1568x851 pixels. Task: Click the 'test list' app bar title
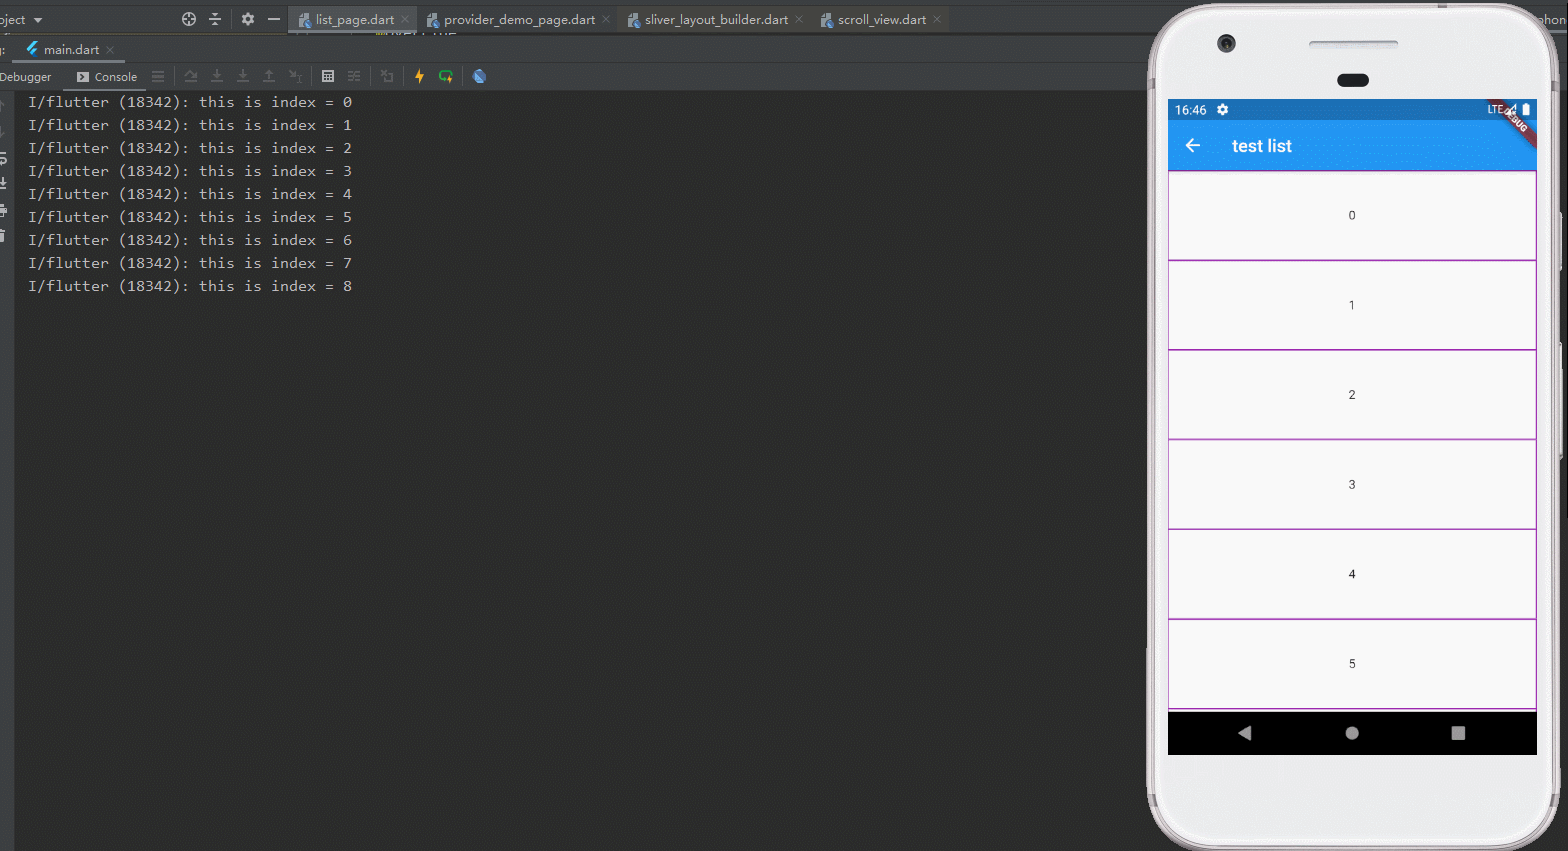tap(1262, 146)
